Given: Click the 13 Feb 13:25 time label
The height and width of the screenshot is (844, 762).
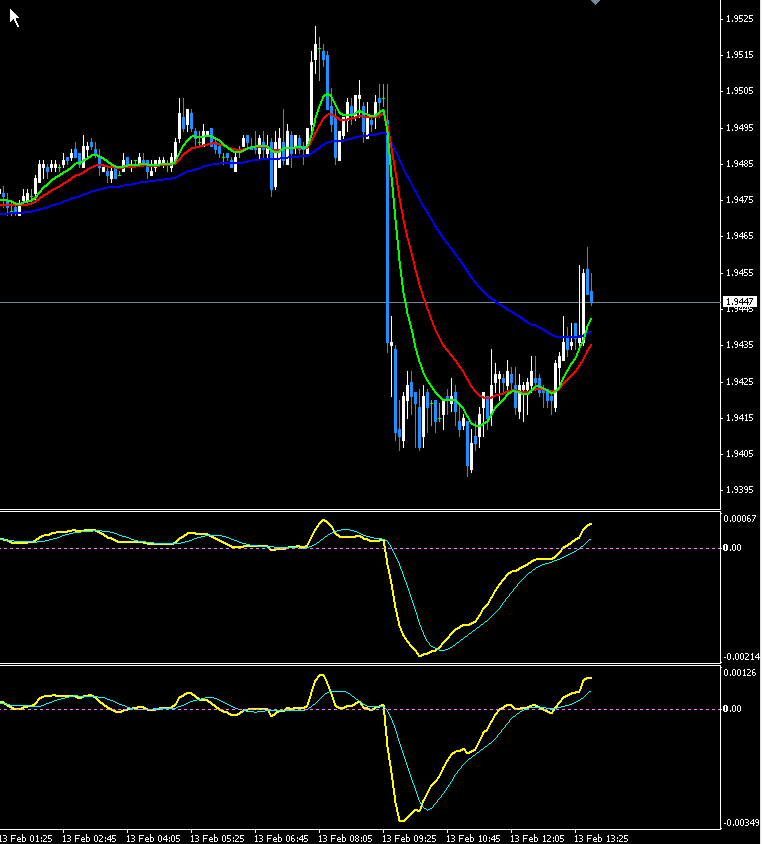Looking at the screenshot, I should [x=601, y=837].
